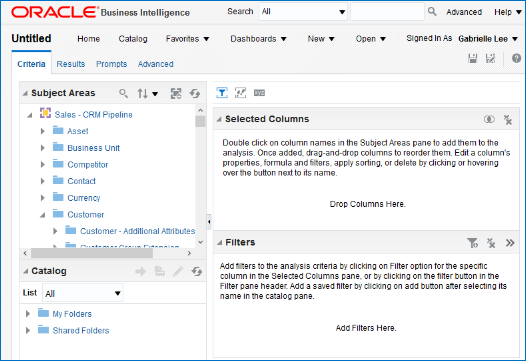
Task: Expand the Asset folder
Action: (43, 131)
